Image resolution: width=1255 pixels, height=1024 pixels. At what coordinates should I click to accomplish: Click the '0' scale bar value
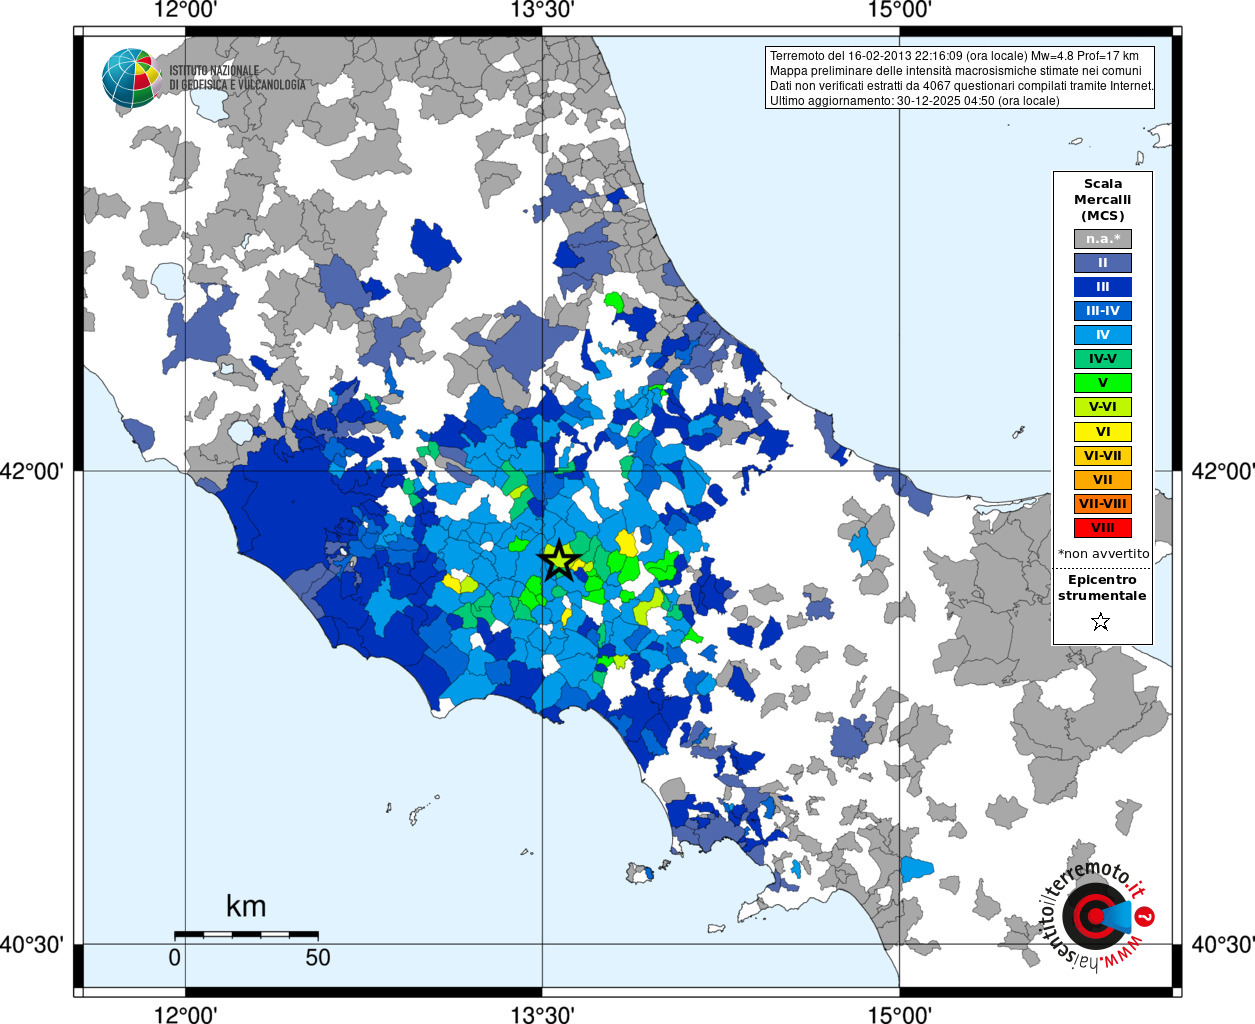175,958
